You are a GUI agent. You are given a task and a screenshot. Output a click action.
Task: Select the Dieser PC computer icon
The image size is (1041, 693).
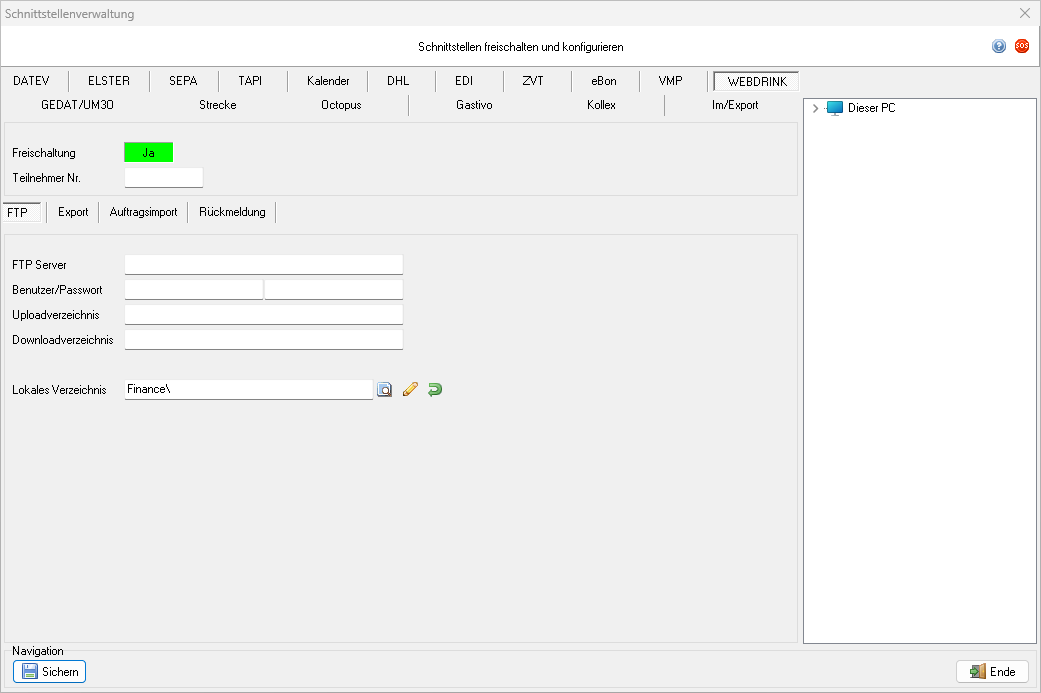click(835, 108)
